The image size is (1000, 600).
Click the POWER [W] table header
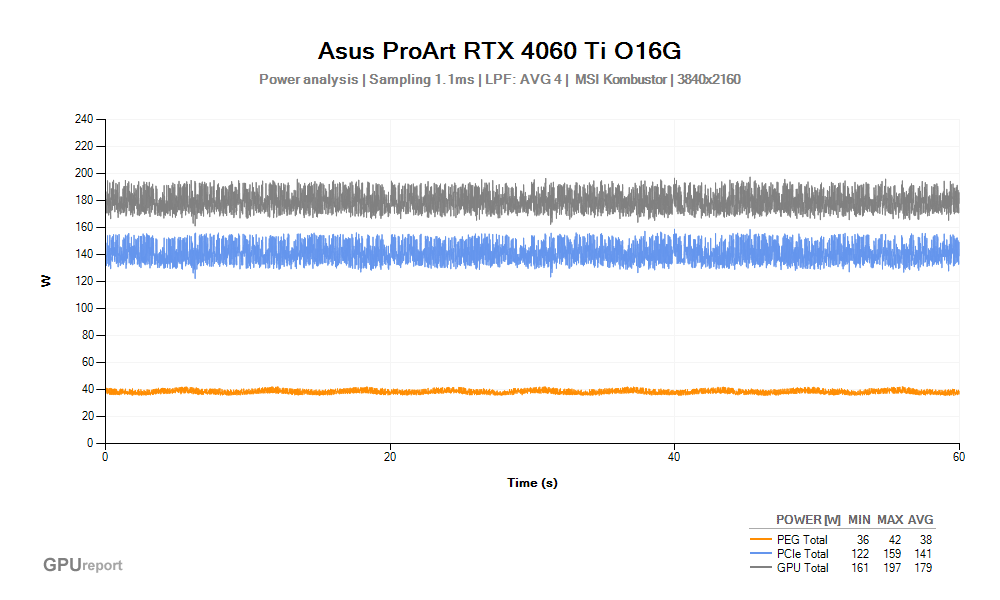pos(808,520)
